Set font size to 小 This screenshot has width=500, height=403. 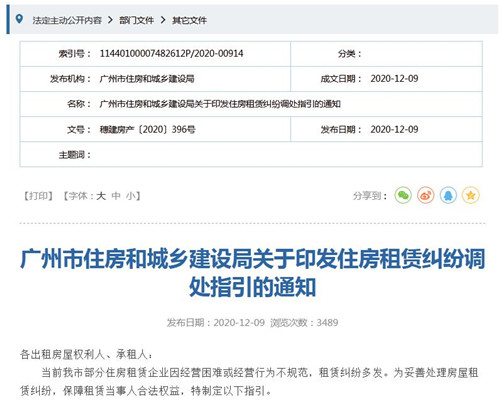pyautogui.click(x=131, y=196)
